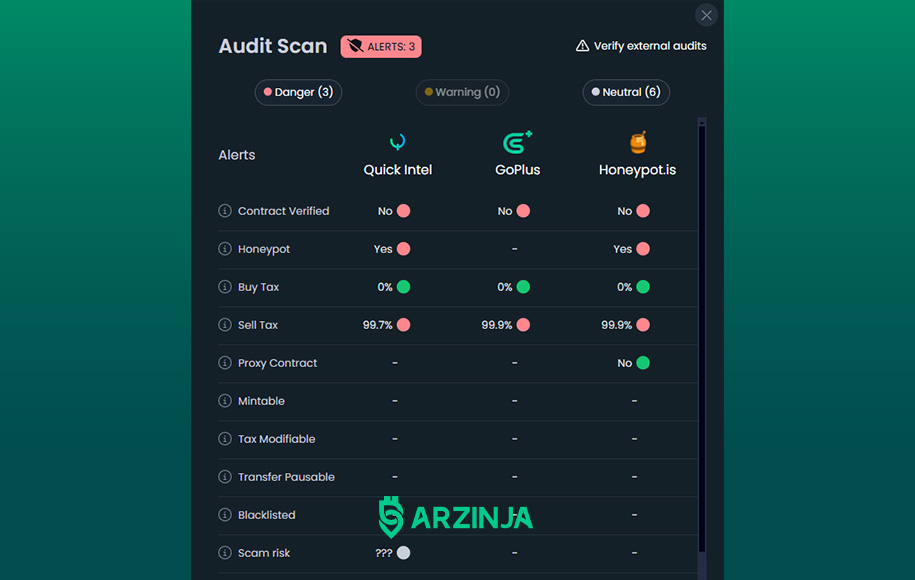Click info icon beside Proxy Contract

(x=225, y=362)
